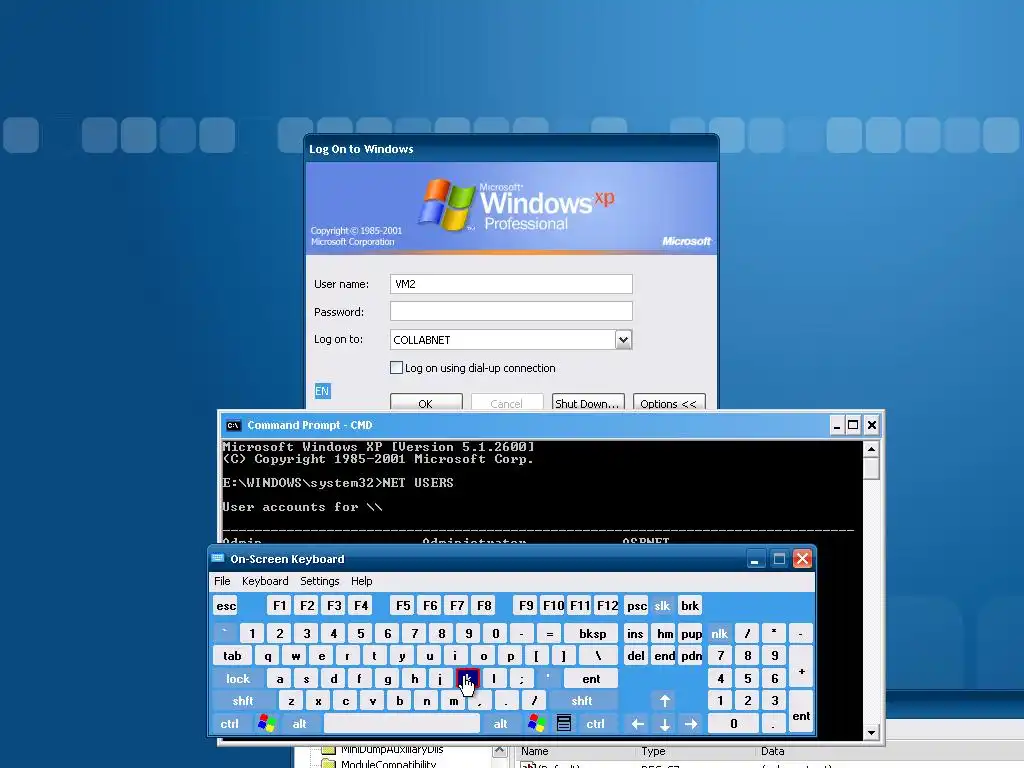
Task: Click the Command Prompt scroll up arrow
Action: [871, 449]
